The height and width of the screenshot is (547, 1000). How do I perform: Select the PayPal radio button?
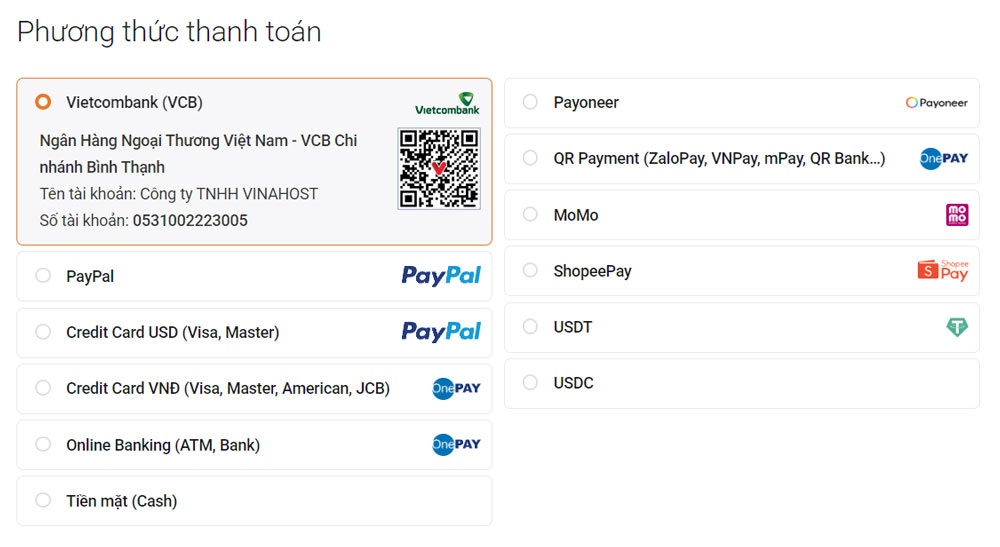click(43, 276)
